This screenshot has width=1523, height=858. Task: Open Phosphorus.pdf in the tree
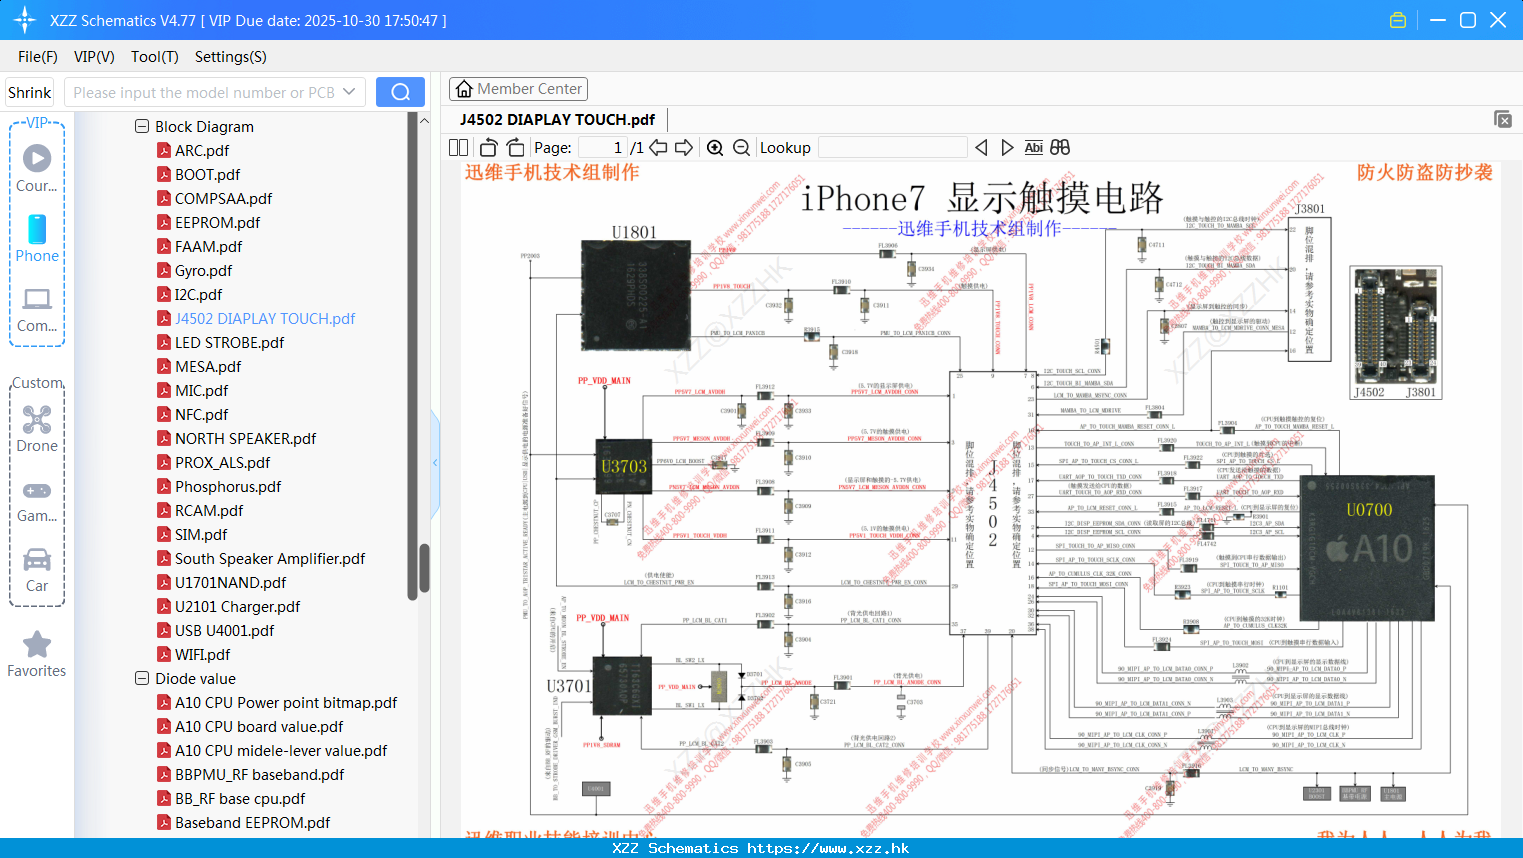click(x=228, y=486)
